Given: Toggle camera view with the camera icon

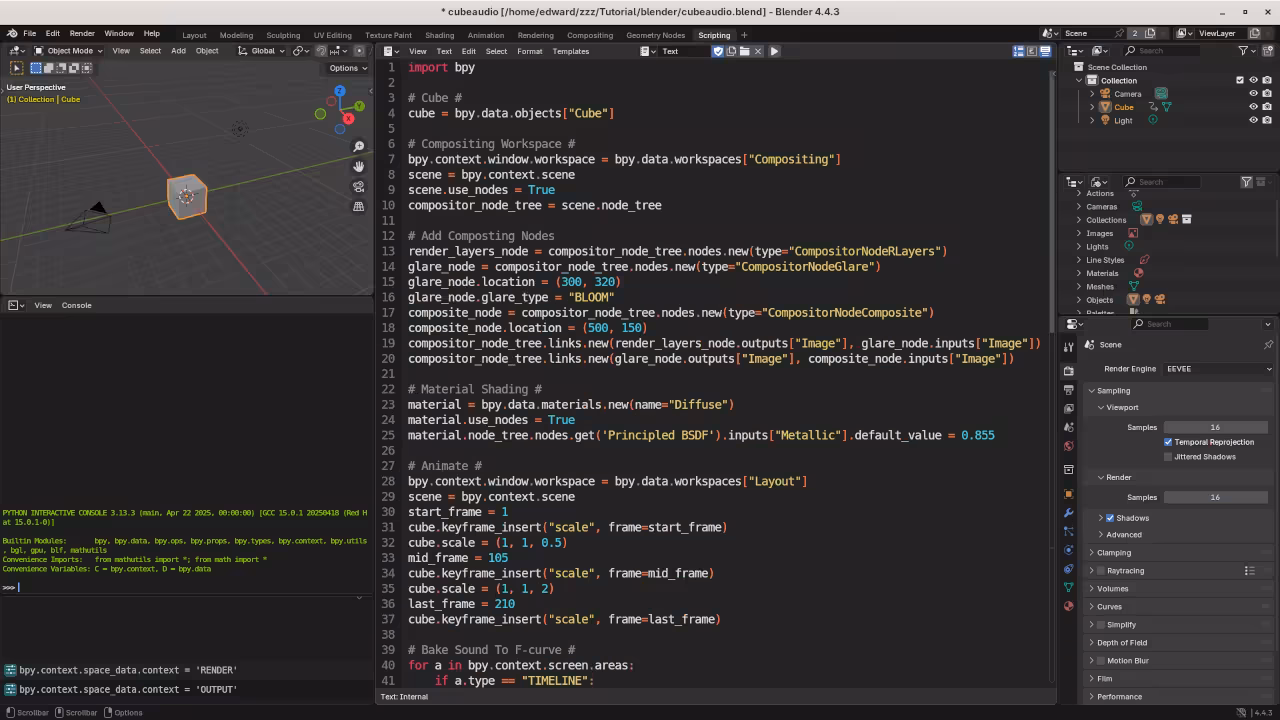Looking at the screenshot, I should coord(359,186).
